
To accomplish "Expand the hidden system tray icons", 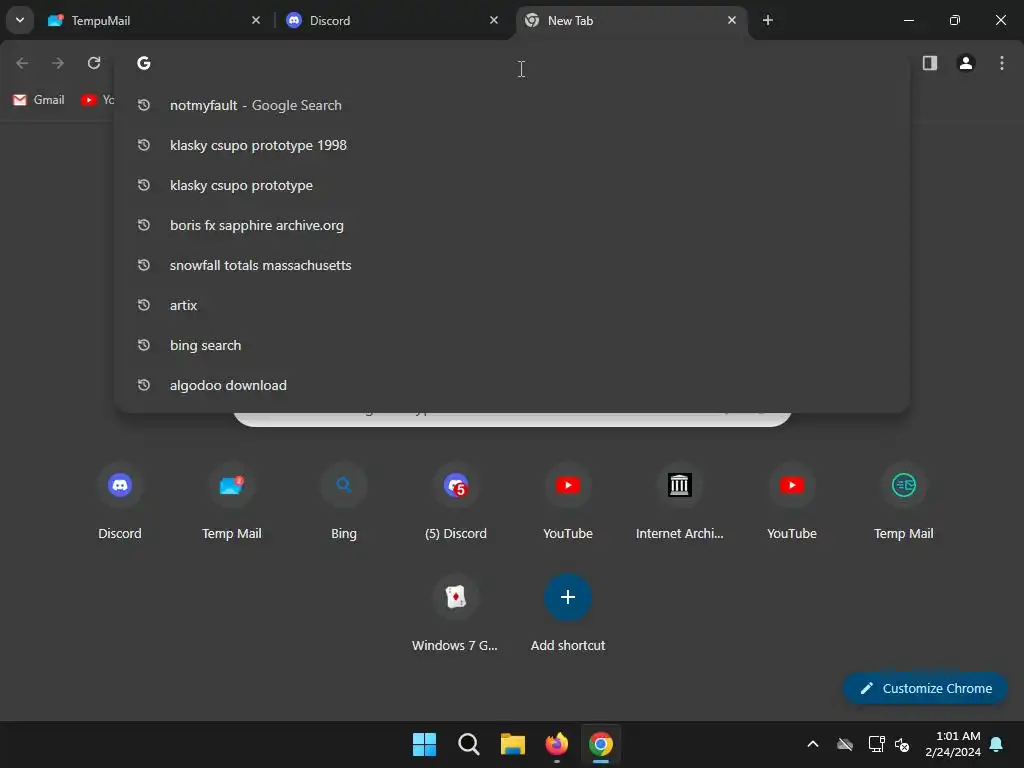I will [x=813, y=744].
